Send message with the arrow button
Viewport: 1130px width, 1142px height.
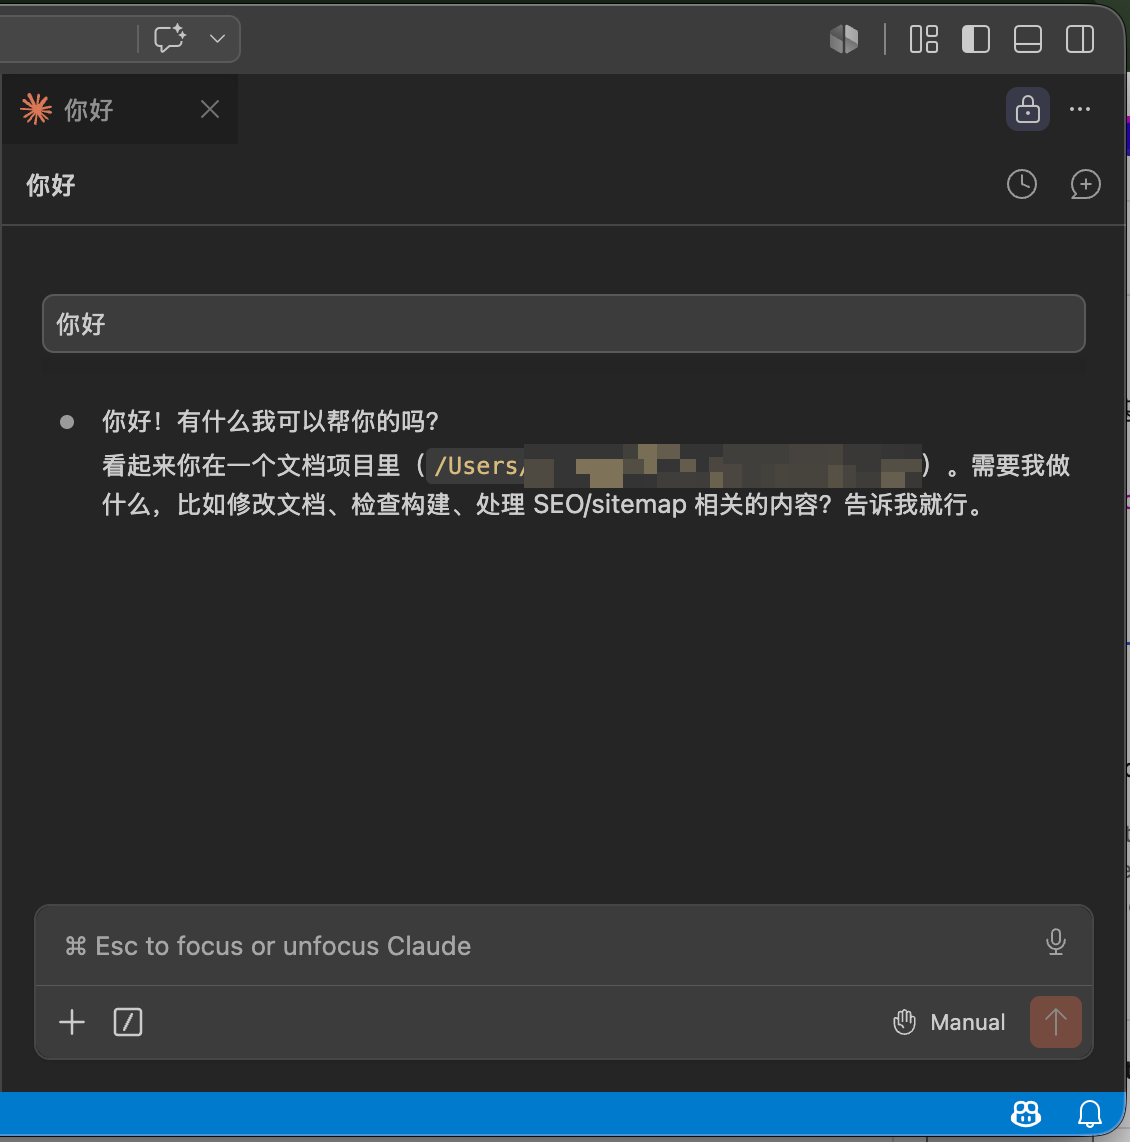1055,1022
